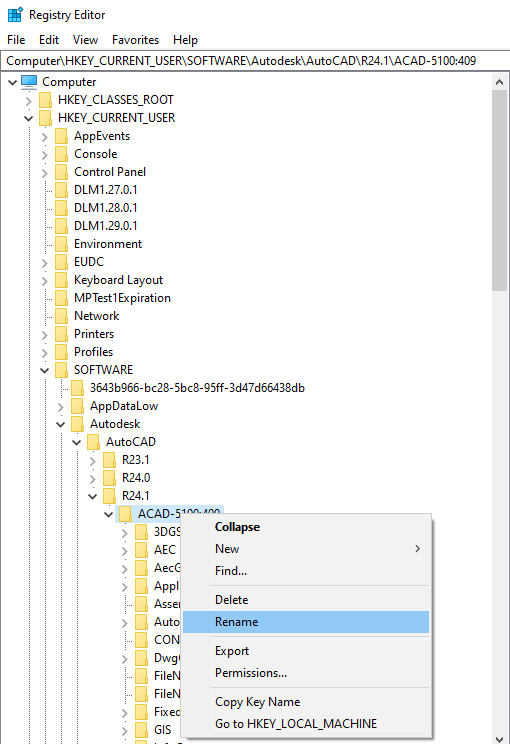Open the View menu
The width and height of the screenshot is (510, 744).
[85, 40]
